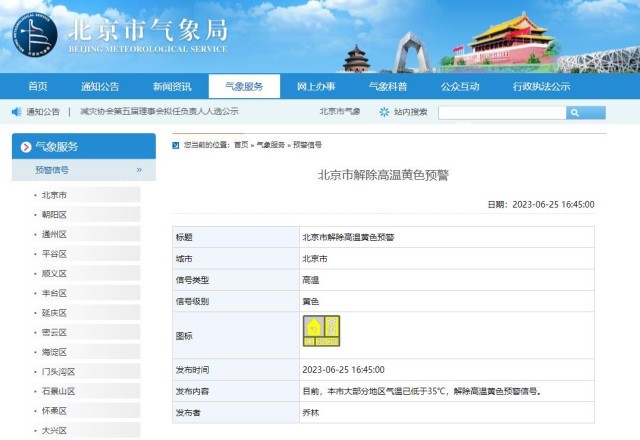Viewport: 640px width, 440px height.
Task: Click 首页 in the breadcrumb path
Action: 241,145
